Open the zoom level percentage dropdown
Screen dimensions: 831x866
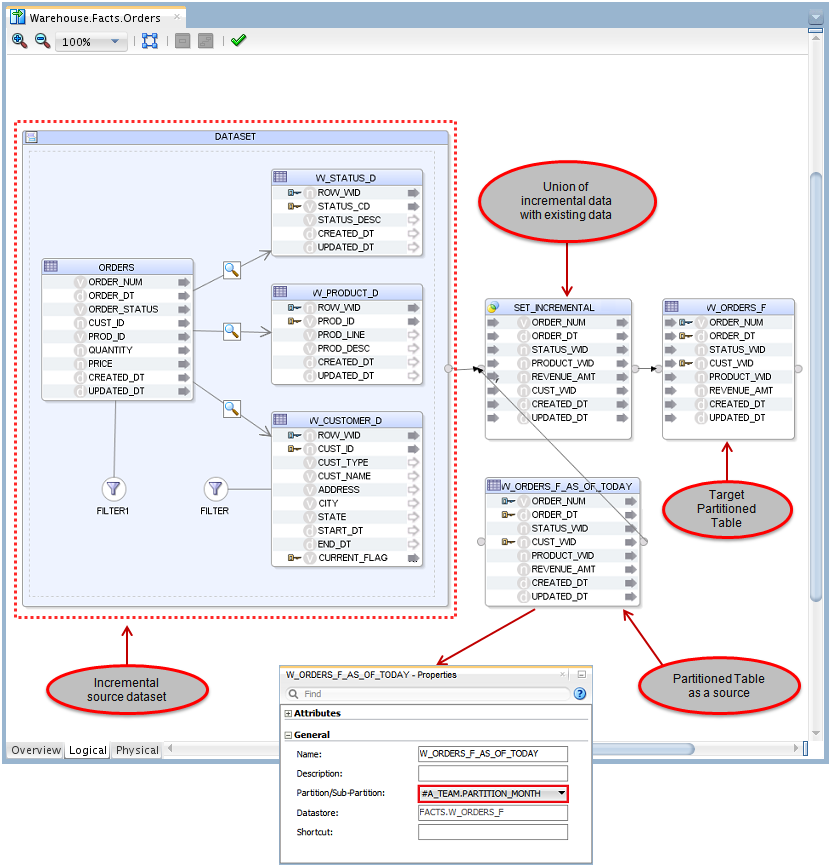113,41
